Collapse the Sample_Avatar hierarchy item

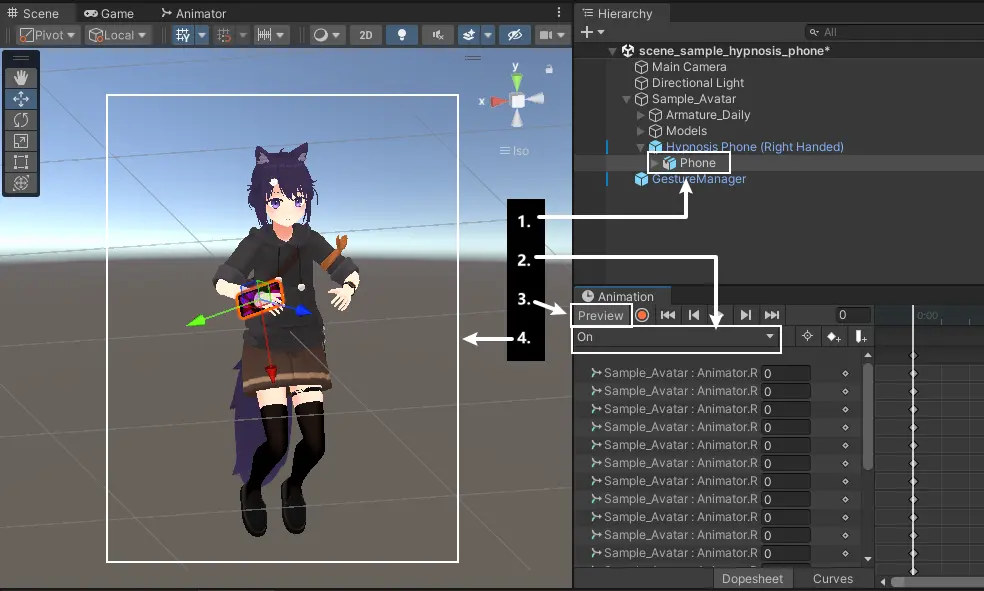[625, 98]
